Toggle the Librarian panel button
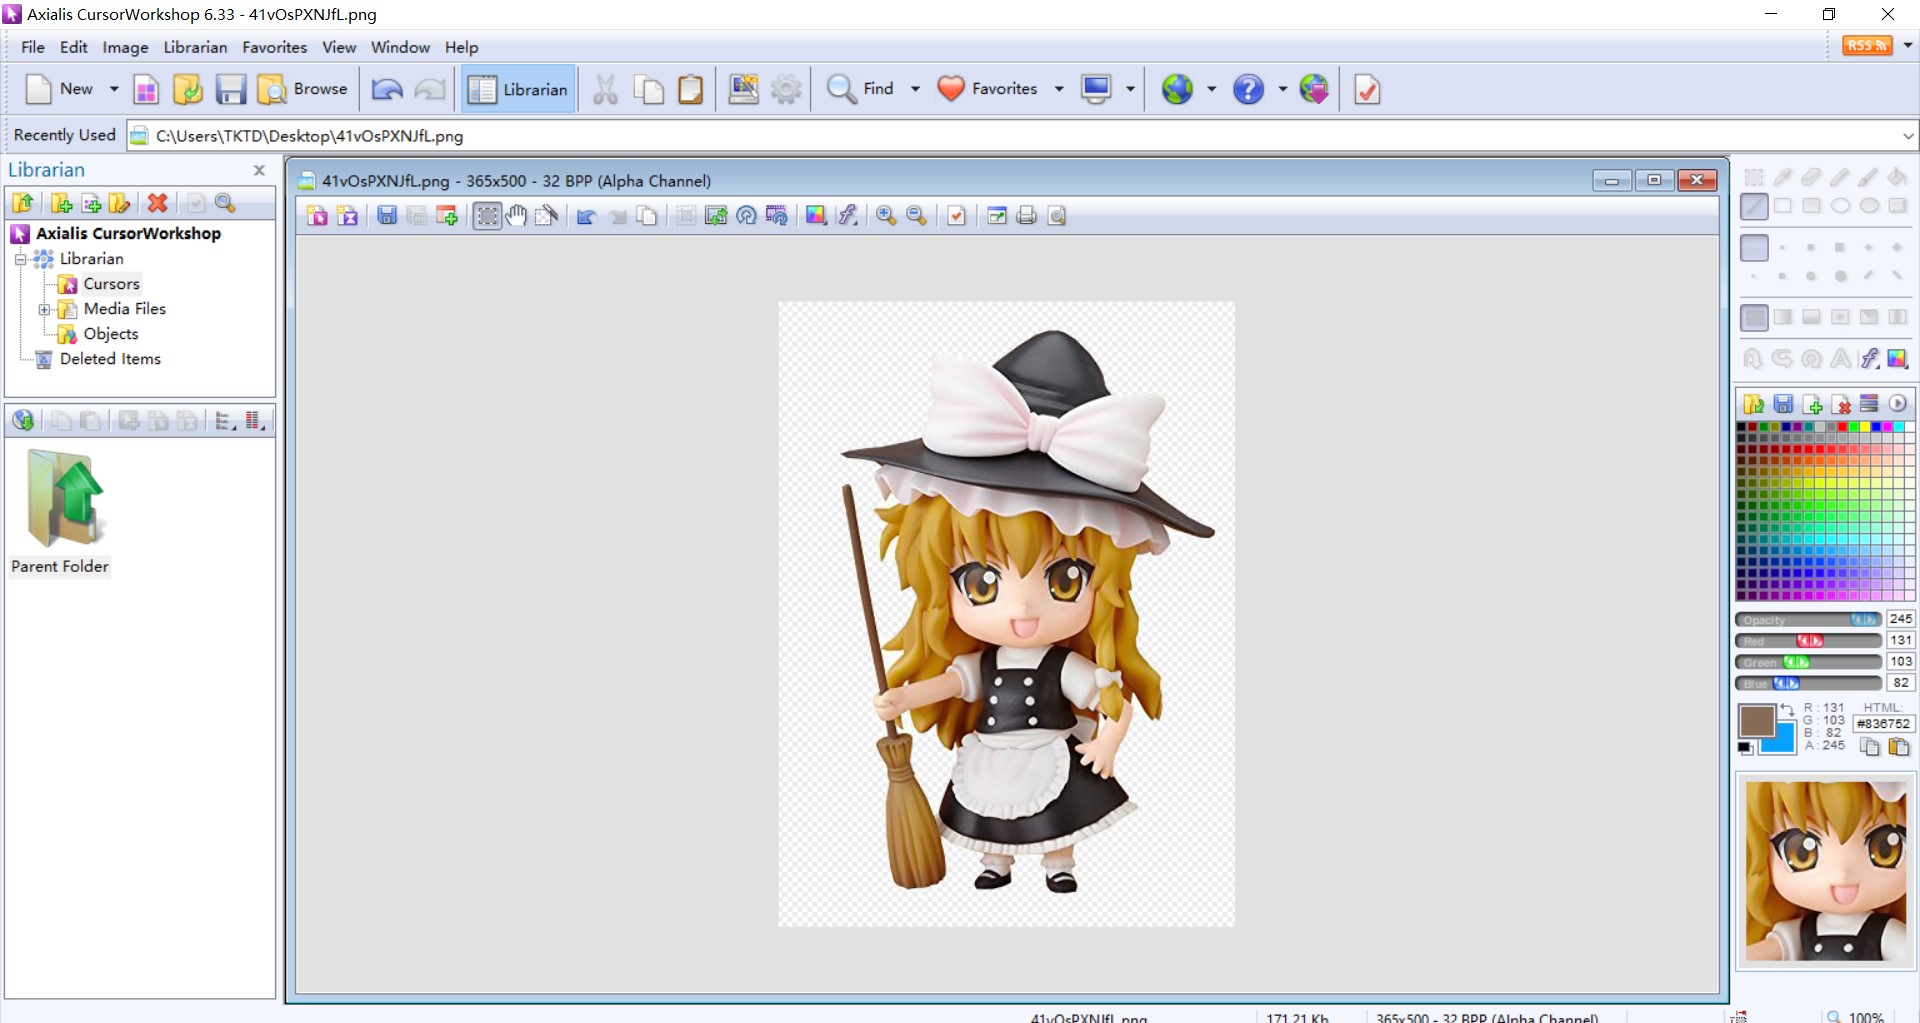This screenshot has width=1920, height=1023. (518, 90)
